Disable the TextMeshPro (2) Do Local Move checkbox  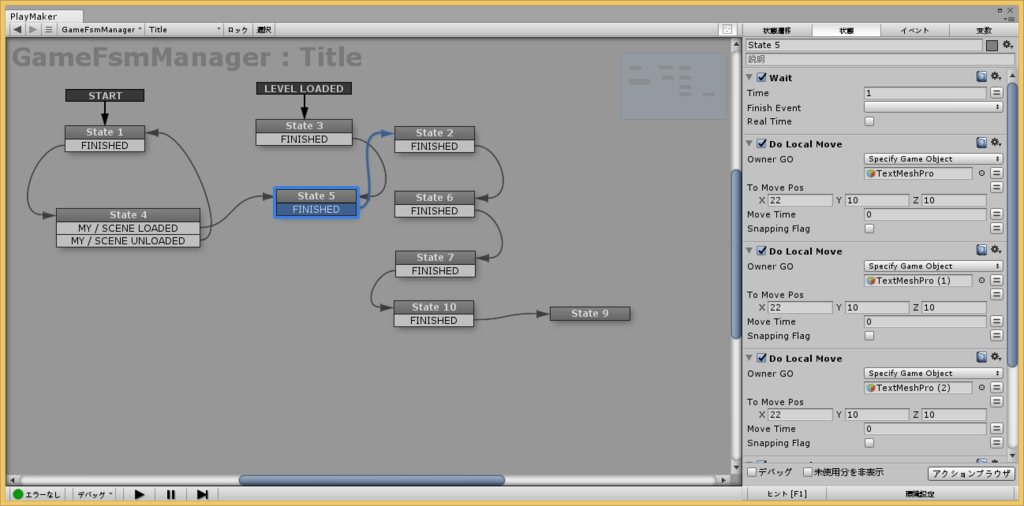coord(761,358)
